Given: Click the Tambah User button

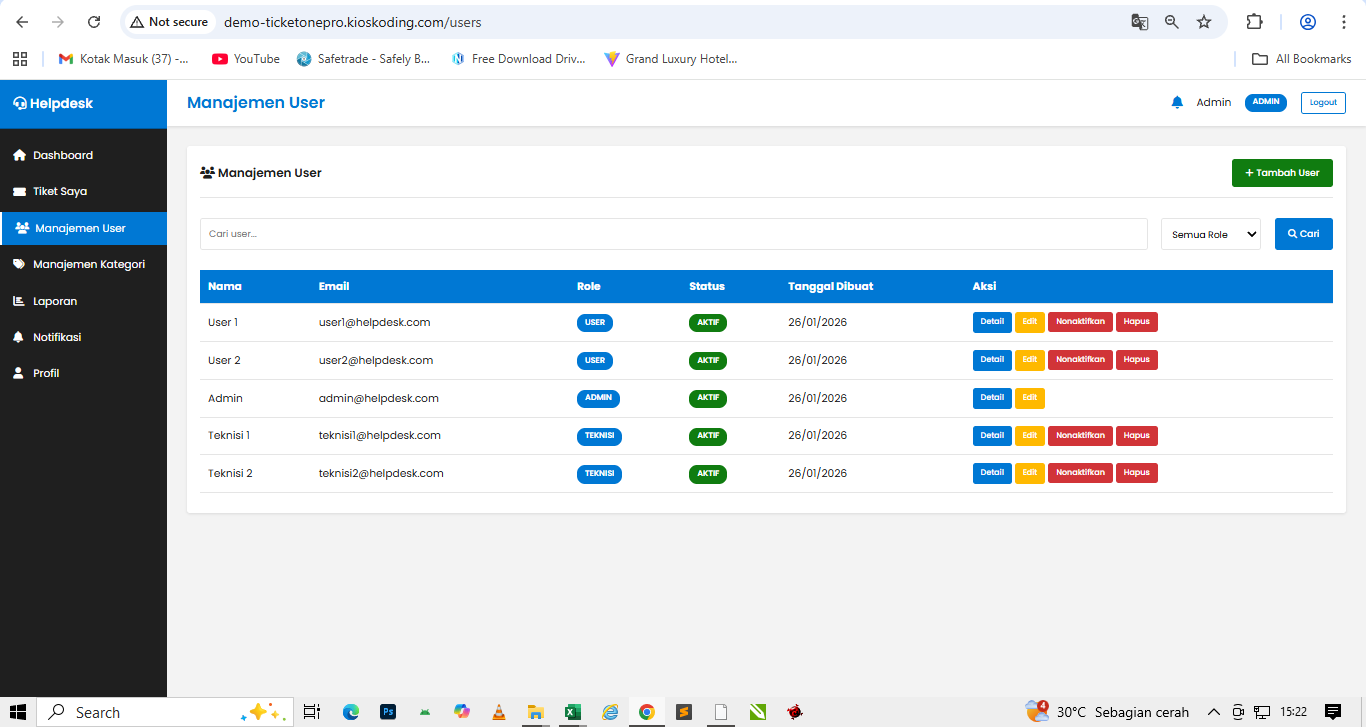Looking at the screenshot, I should (x=1282, y=172).
